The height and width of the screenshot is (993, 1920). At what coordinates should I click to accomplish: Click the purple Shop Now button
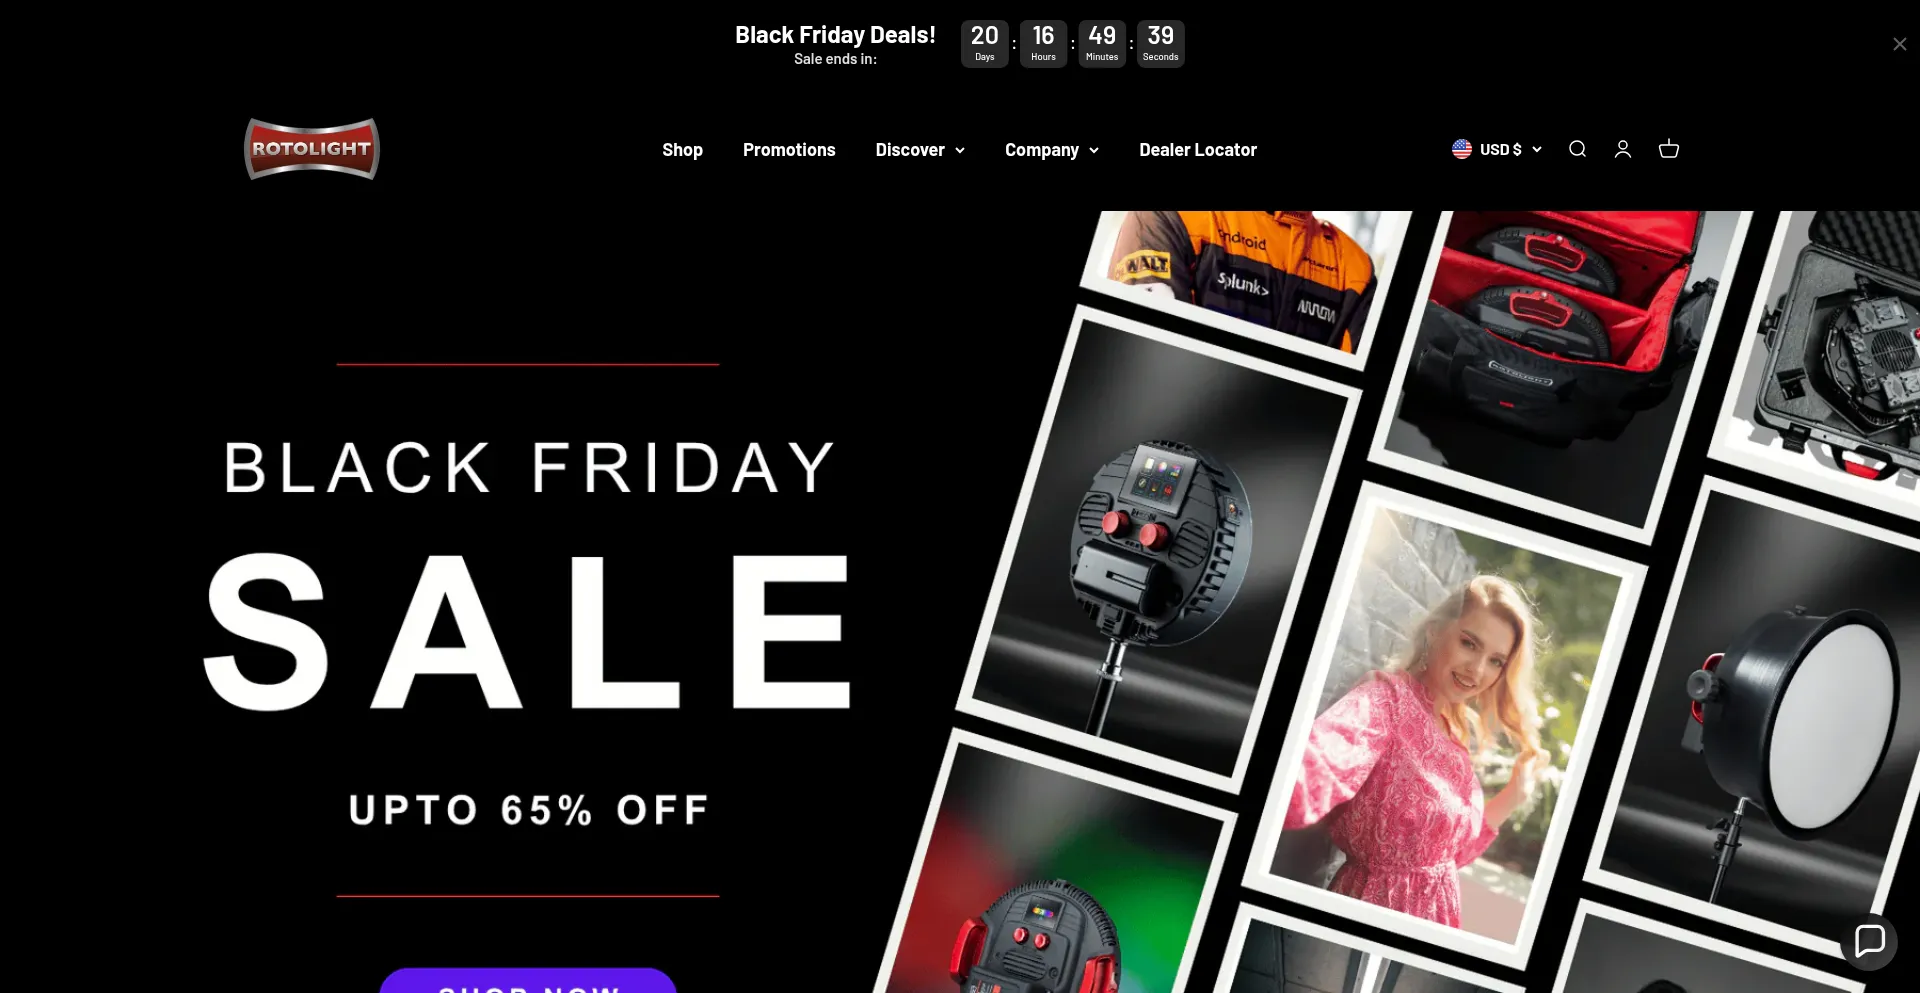click(x=528, y=981)
